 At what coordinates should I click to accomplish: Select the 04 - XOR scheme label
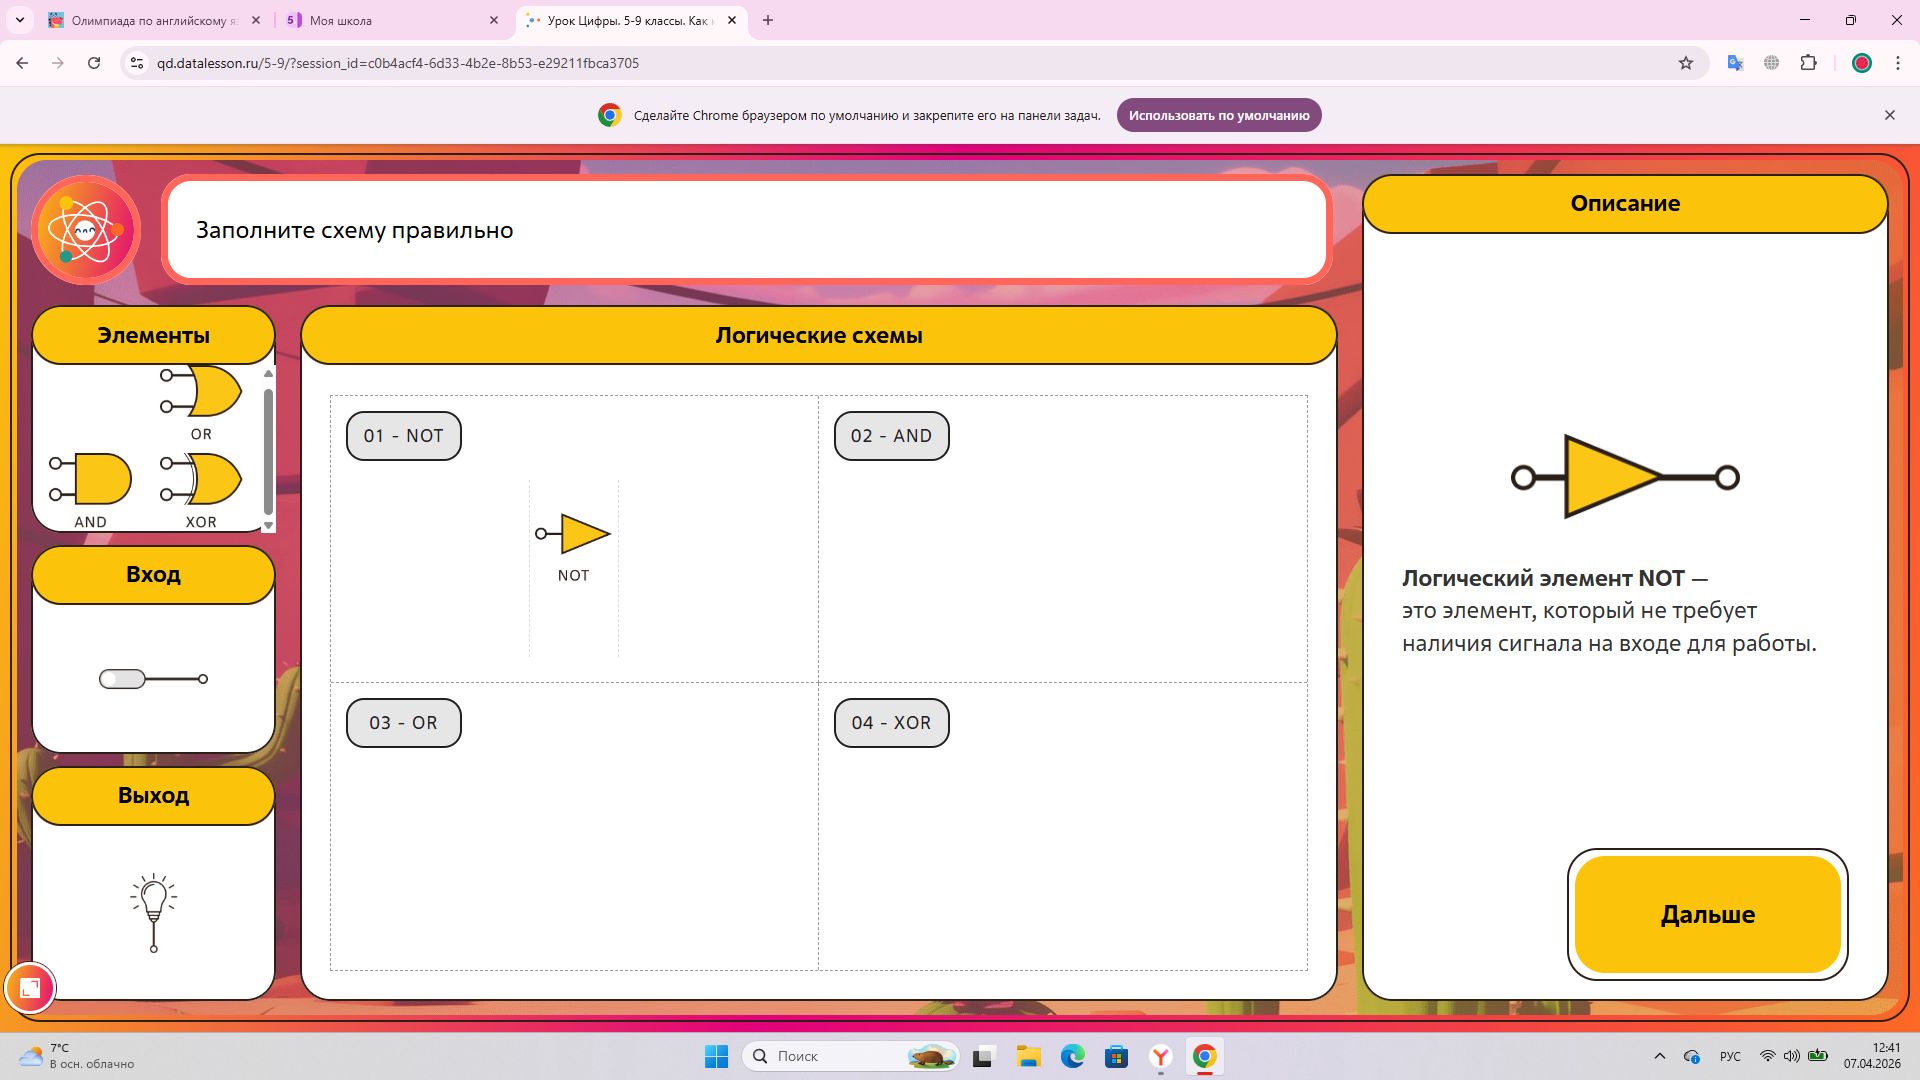[892, 723]
